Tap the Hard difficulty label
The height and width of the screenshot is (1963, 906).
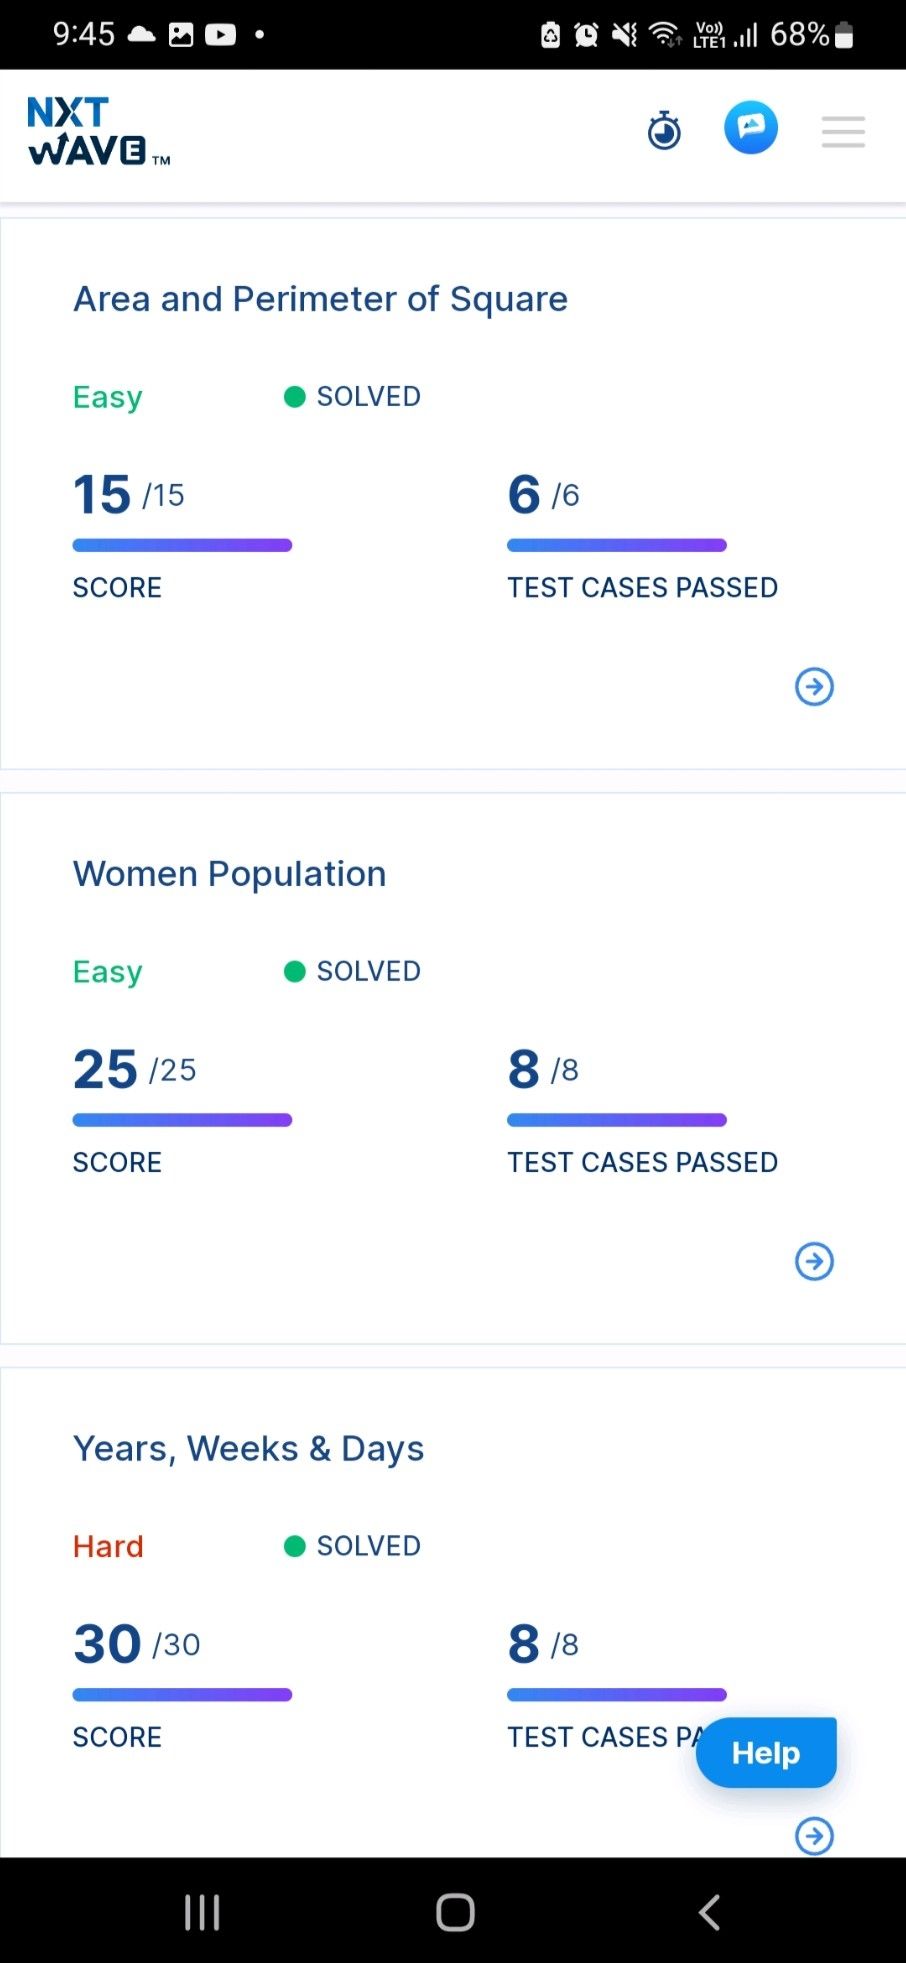point(108,1546)
